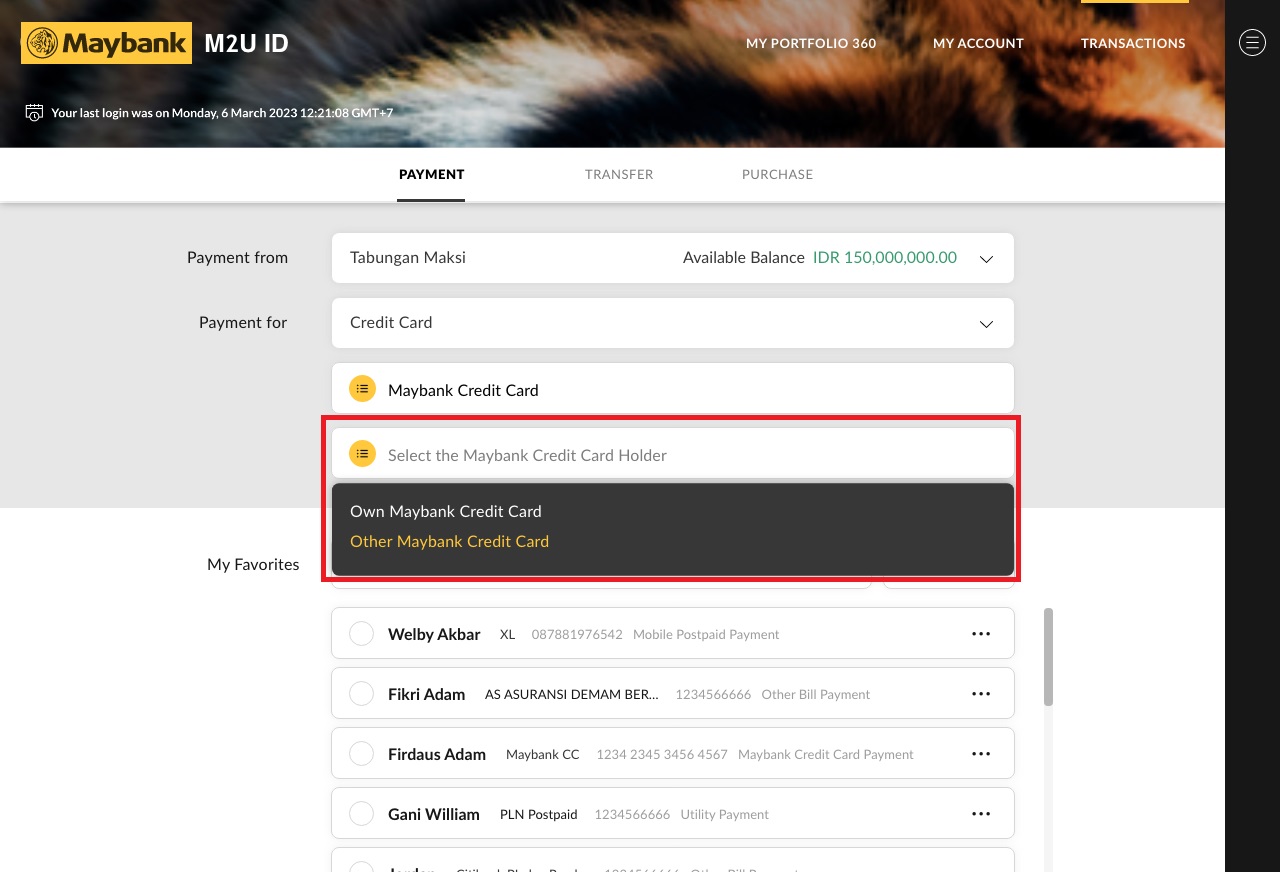1280x872 pixels.
Task: Choose Own Maybank Credit Card option
Action: tap(446, 511)
